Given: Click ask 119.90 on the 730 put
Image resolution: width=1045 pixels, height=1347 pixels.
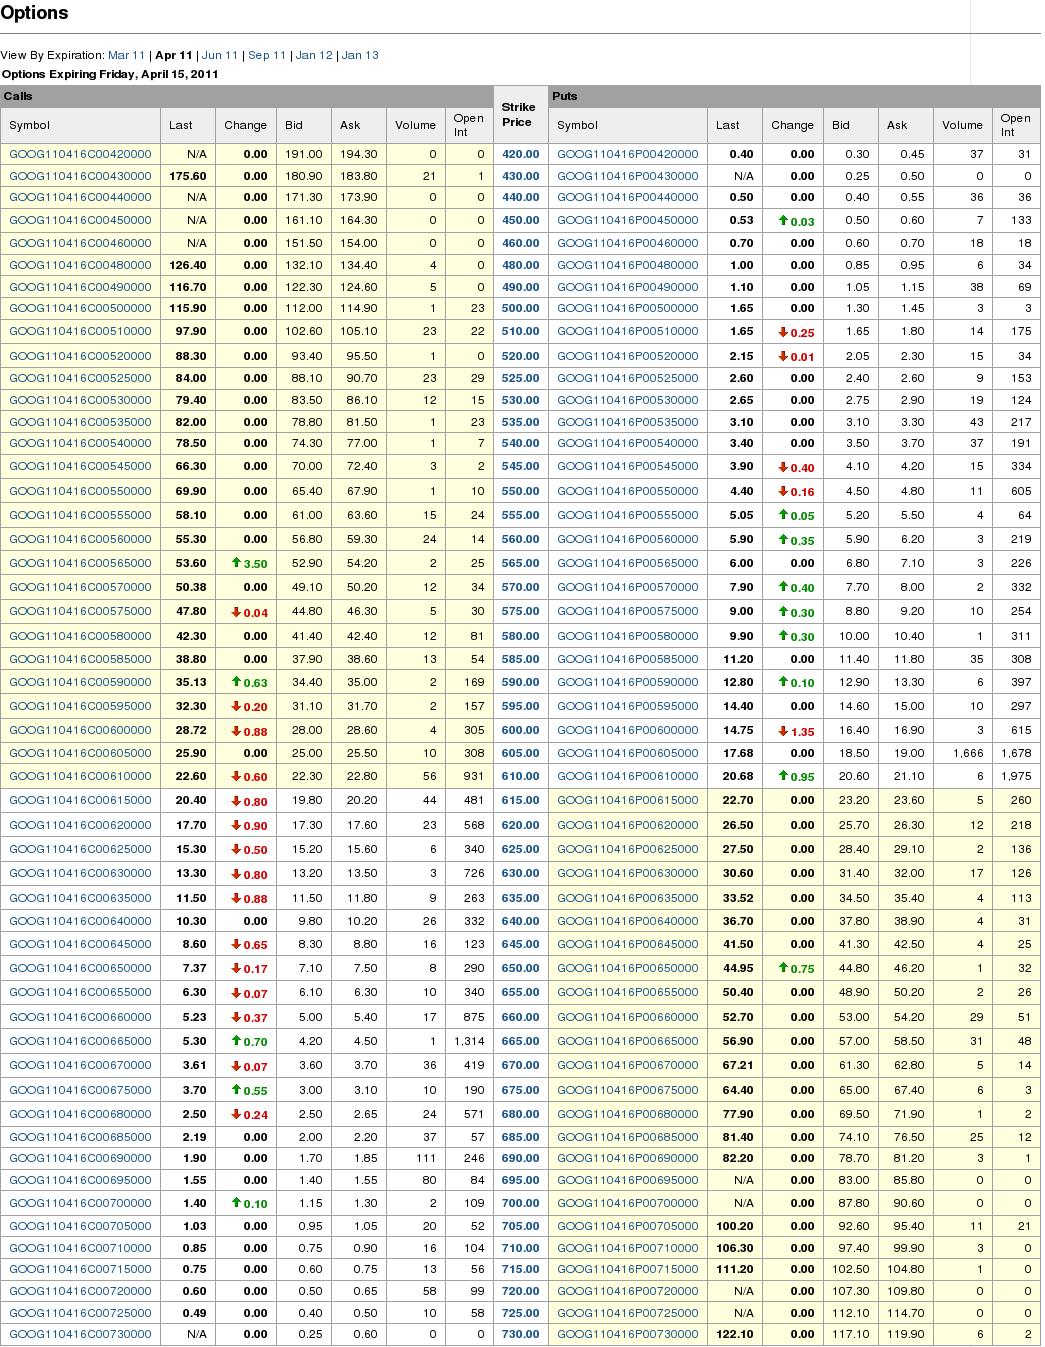Looking at the screenshot, I should [906, 1334].
